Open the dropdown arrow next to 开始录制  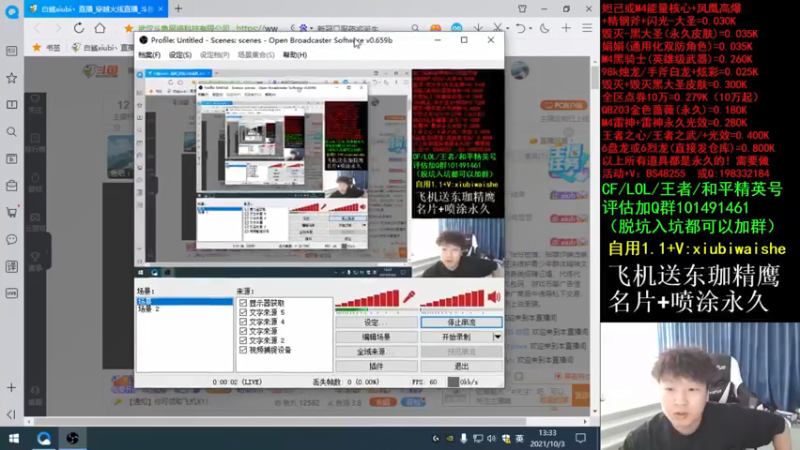click(x=497, y=337)
